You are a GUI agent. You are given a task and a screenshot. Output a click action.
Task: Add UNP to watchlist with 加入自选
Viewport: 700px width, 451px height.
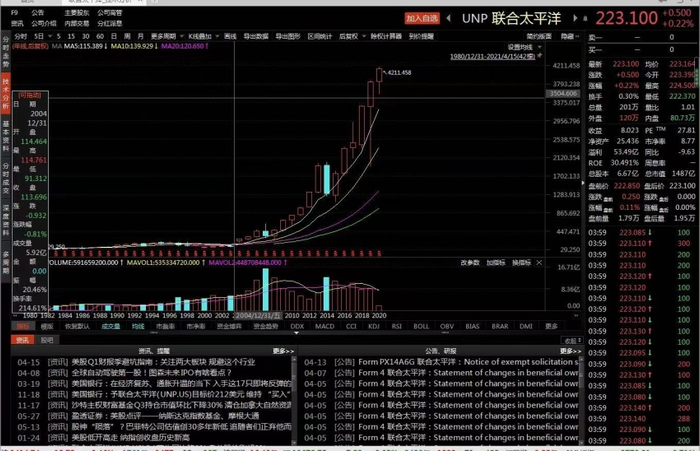422,18
